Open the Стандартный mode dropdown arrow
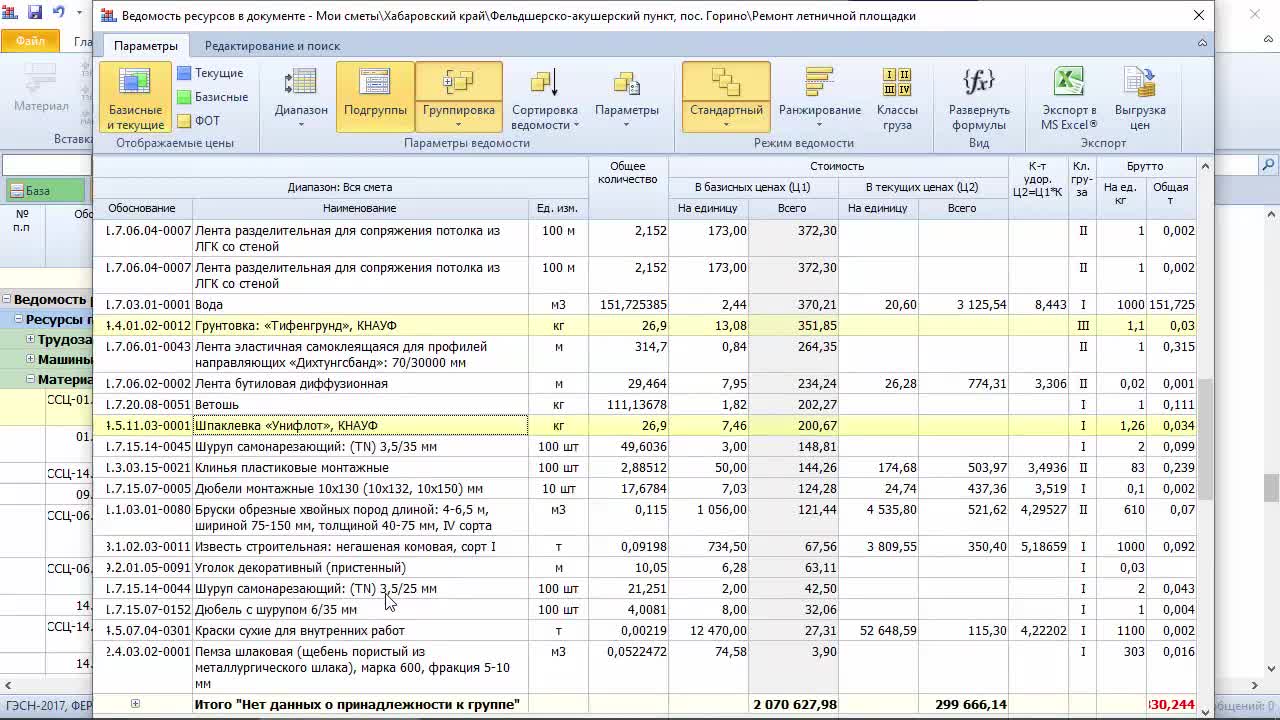The width and height of the screenshot is (1280, 720). coord(726,125)
